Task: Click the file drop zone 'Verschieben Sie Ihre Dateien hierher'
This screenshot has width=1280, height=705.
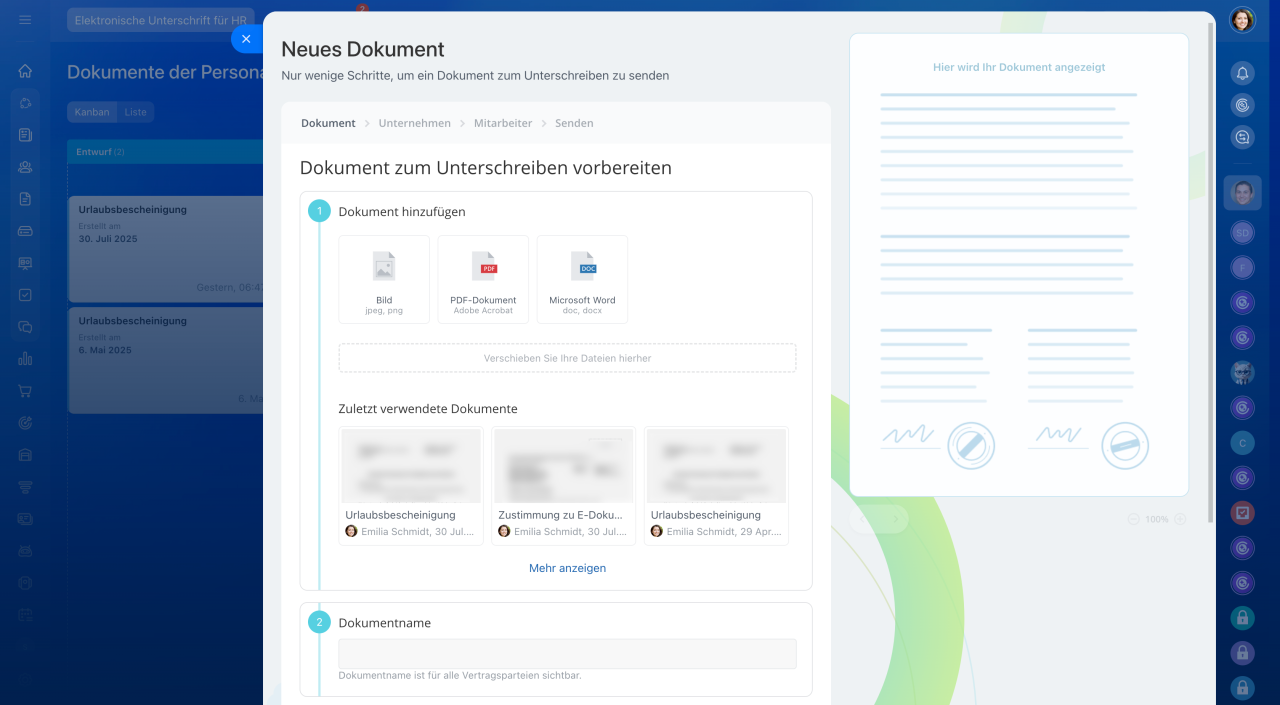Action: click(x=567, y=358)
